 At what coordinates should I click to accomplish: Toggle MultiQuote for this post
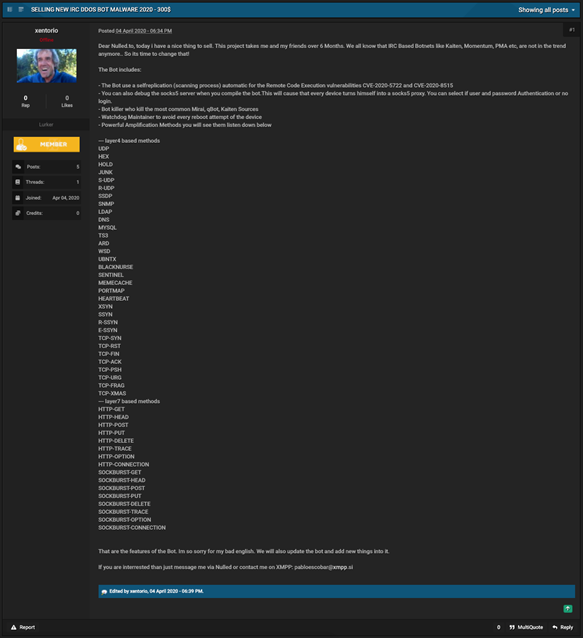coord(526,627)
